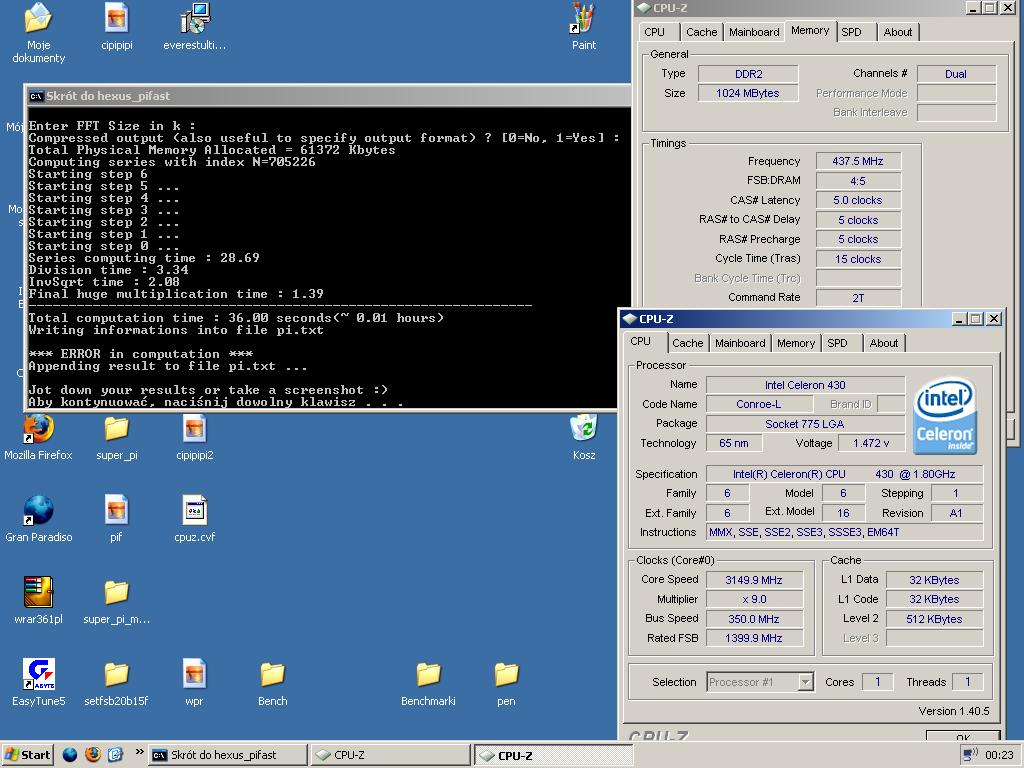Open the cipipipi2 desktop file
Image resolution: width=1024 pixels, height=768 pixels.
click(195, 428)
